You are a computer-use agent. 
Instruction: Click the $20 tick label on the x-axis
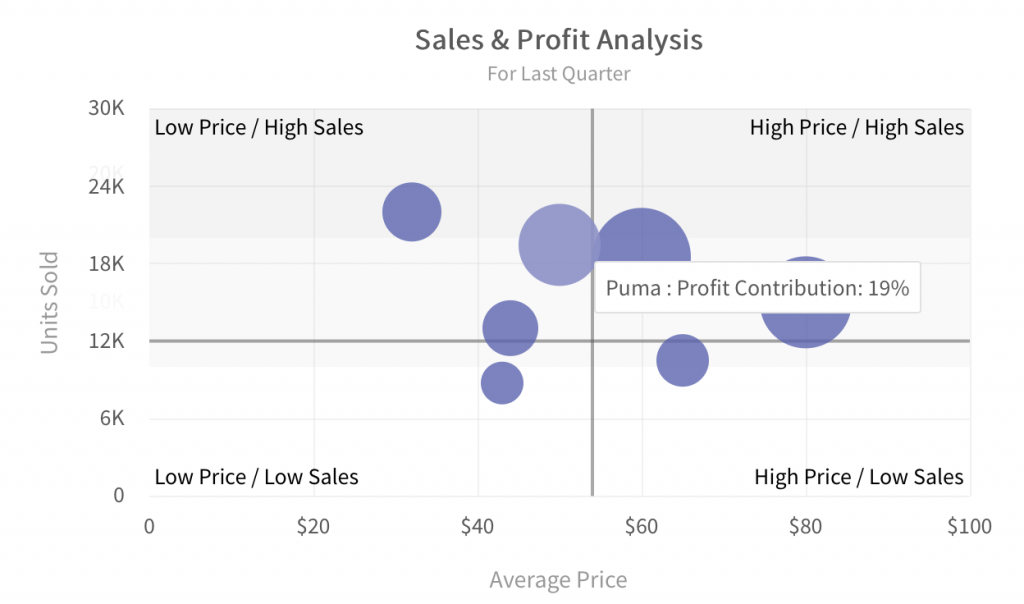[313, 527]
